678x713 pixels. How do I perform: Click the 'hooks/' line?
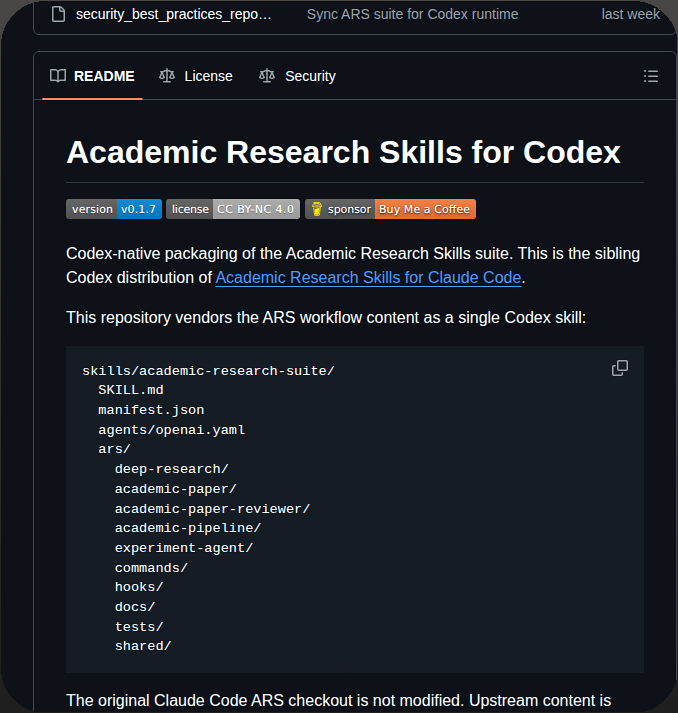139,587
